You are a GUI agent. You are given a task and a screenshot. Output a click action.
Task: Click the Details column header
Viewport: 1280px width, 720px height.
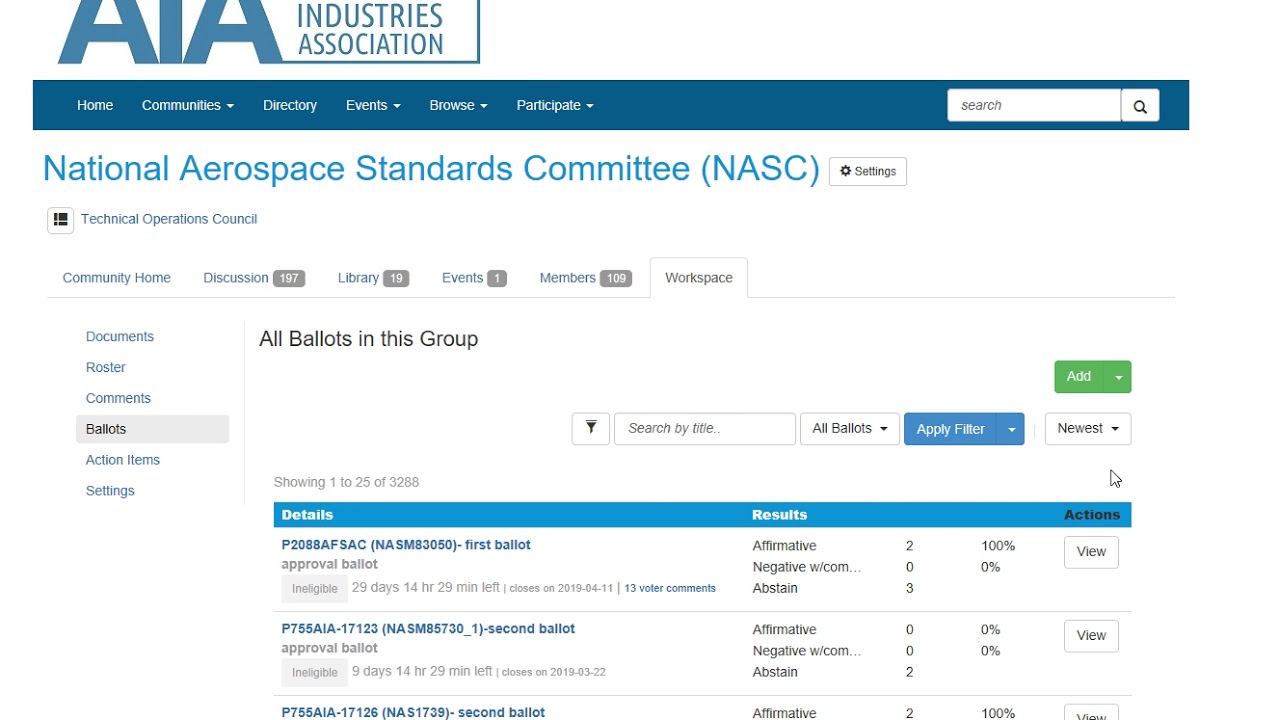pos(307,515)
